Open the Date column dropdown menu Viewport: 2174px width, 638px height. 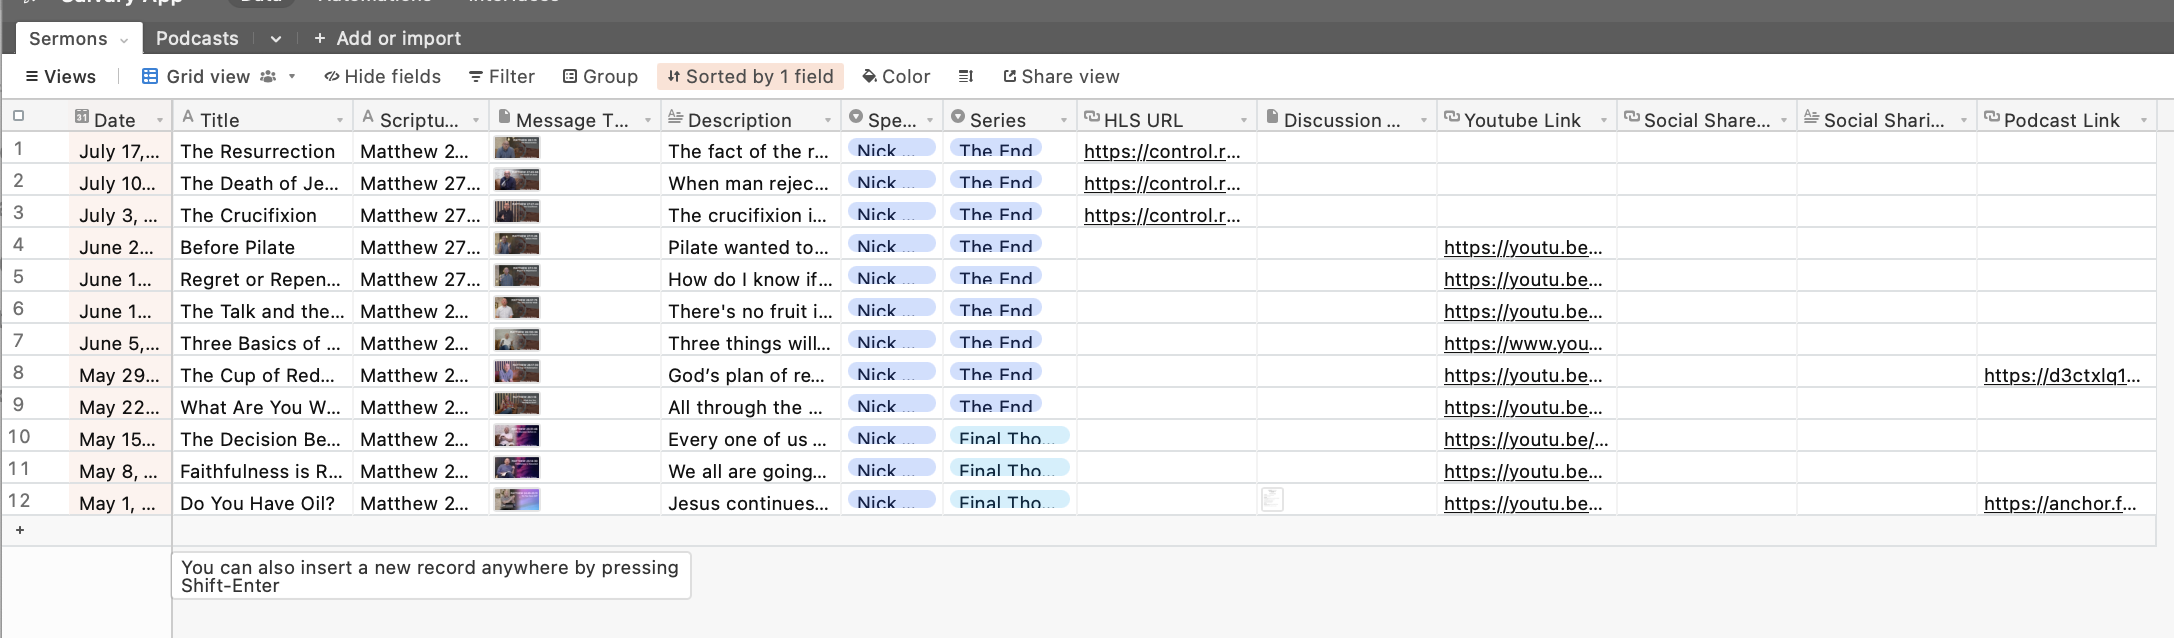click(x=160, y=120)
